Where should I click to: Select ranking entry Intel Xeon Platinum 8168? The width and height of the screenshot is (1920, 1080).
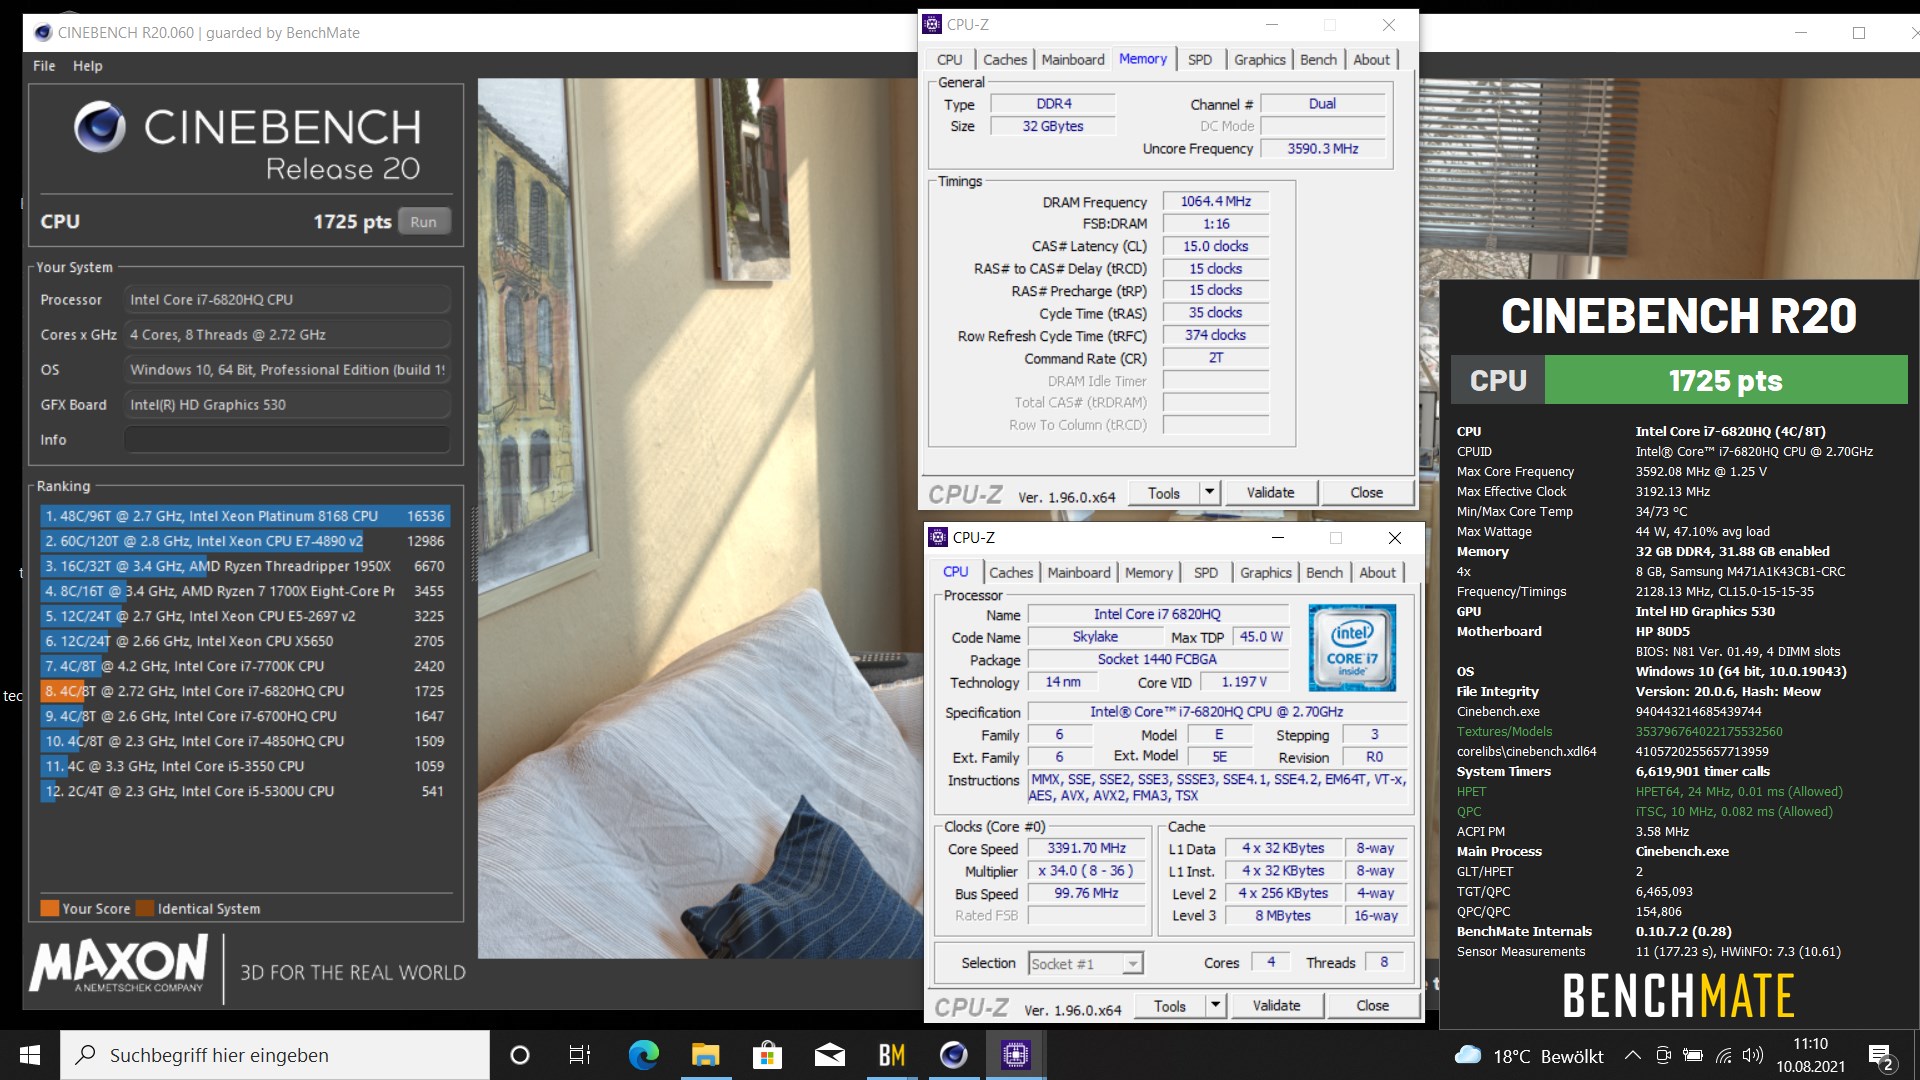244,516
